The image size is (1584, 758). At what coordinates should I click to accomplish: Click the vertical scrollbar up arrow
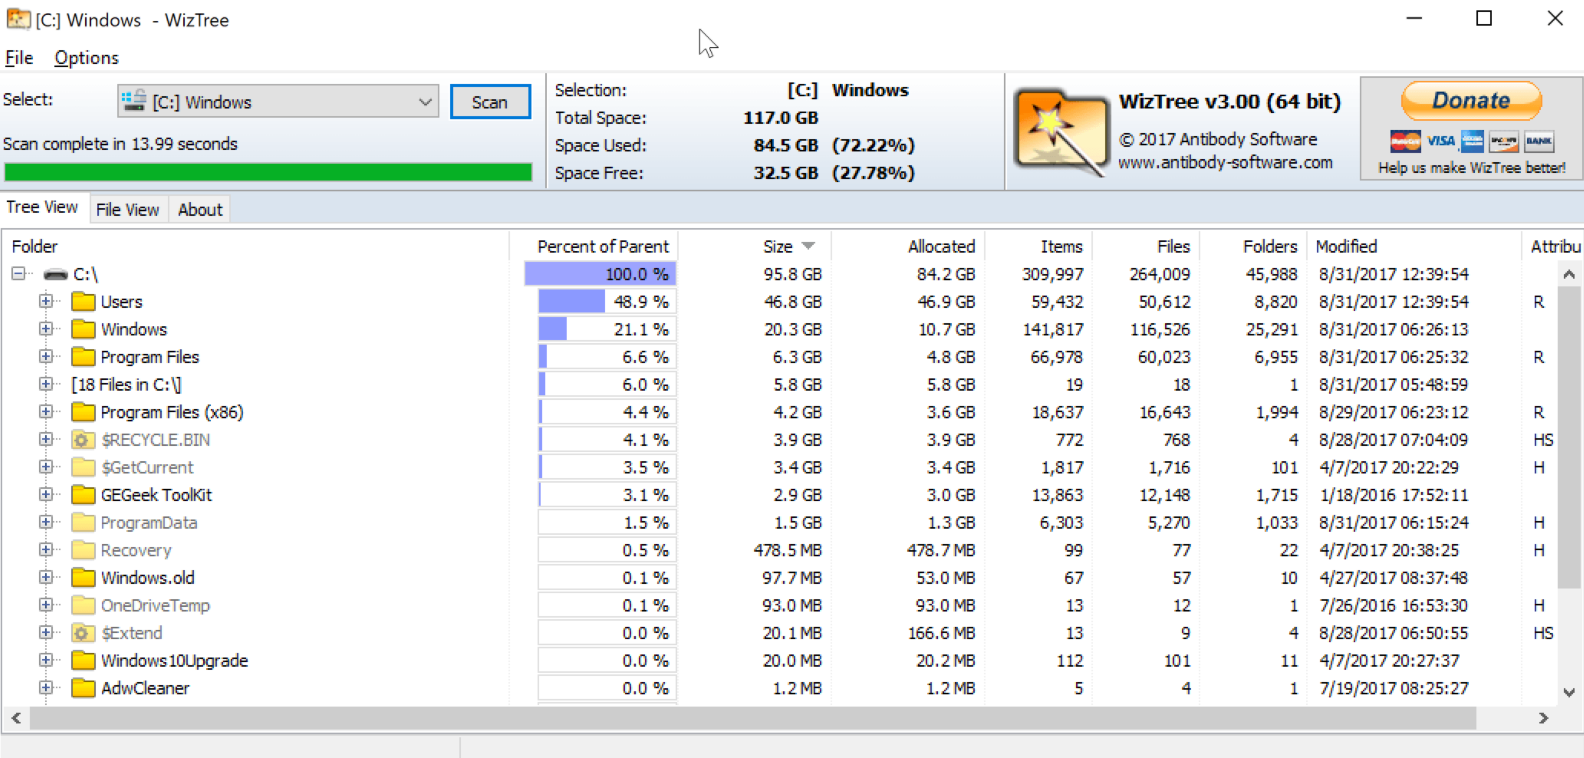click(x=1569, y=274)
